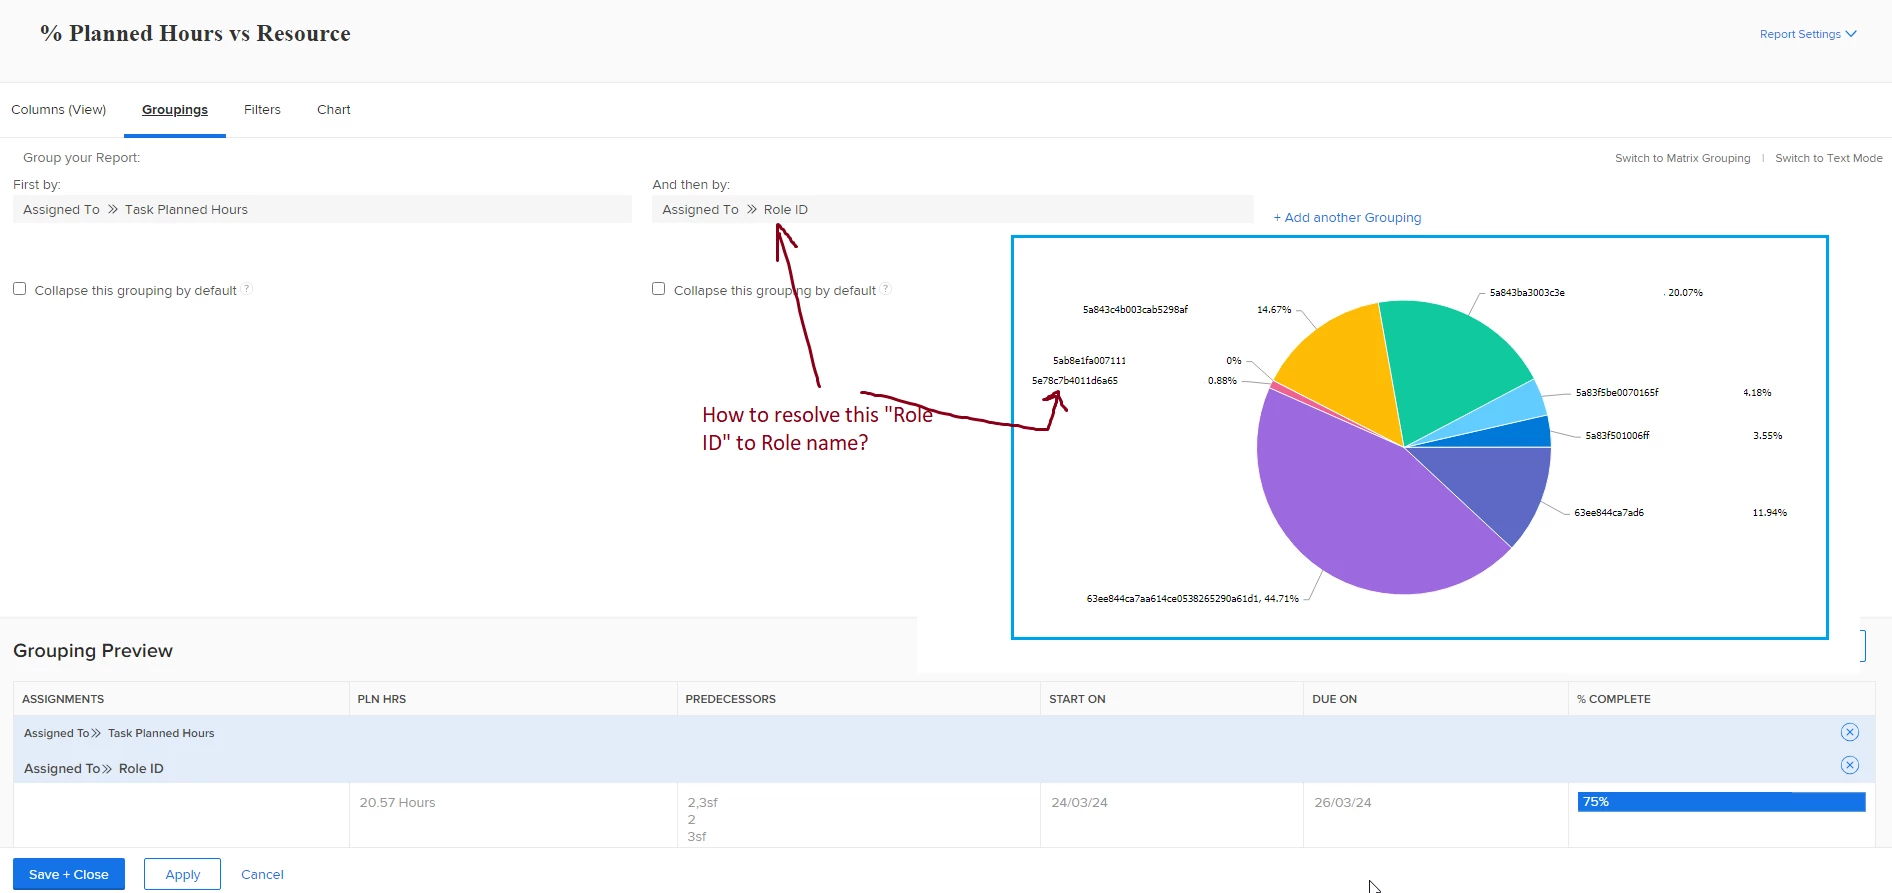Screen dimensions: 1892x893
Task: Open help icon beside second collapse grouping option
Action: click(x=886, y=289)
